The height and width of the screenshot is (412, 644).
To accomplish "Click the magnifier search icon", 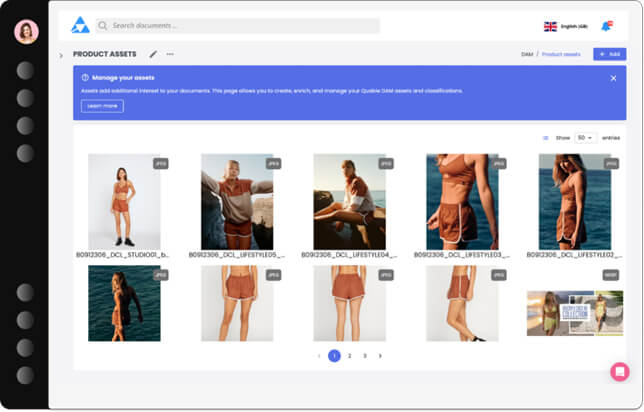I will [x=103, y=25].
